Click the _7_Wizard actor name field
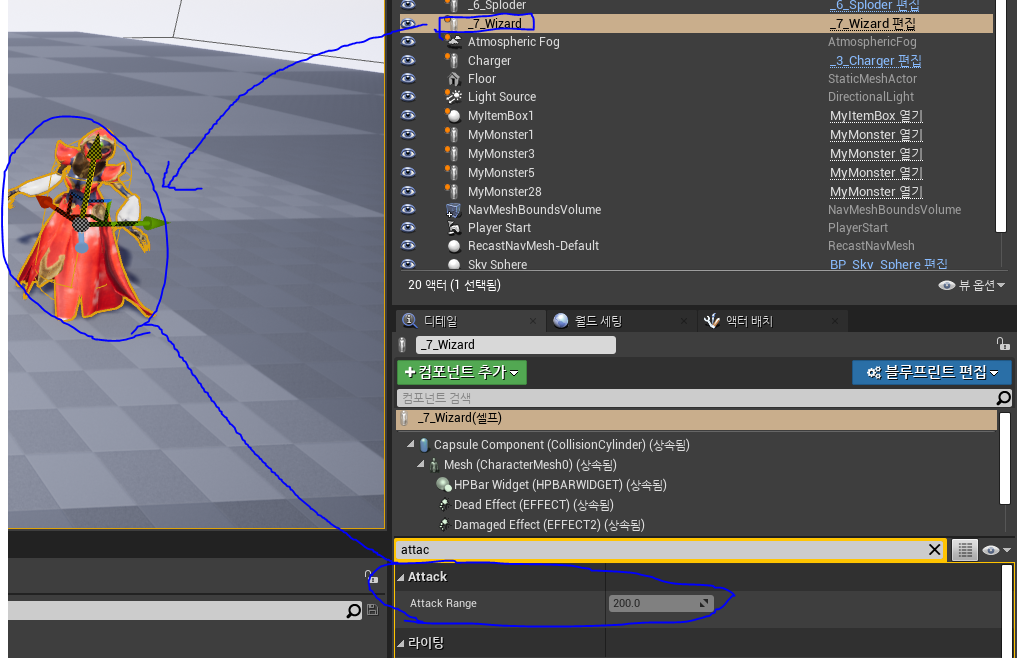The width and height of the screenshot is (1017, 658). tap(516, 345)
